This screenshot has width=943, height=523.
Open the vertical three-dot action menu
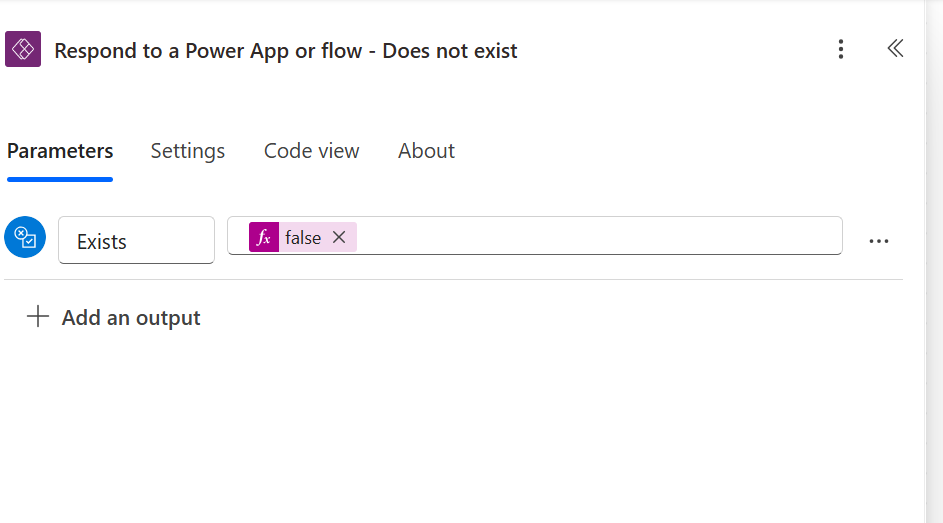pos(841,49)
